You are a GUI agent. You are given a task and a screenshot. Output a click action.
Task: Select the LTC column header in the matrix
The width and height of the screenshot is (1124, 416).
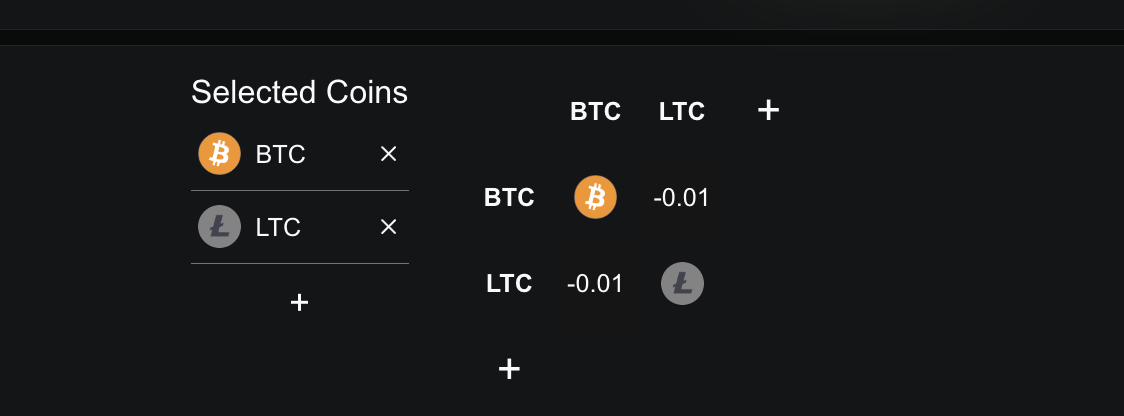tap(682, 112)
